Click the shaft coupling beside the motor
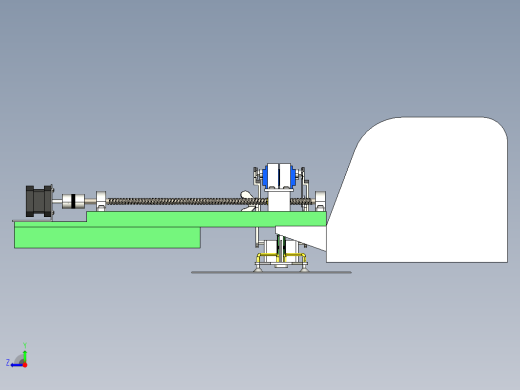The width and height of the screenshot is (520, 390). pyautogui.click(x=73, y=201)
